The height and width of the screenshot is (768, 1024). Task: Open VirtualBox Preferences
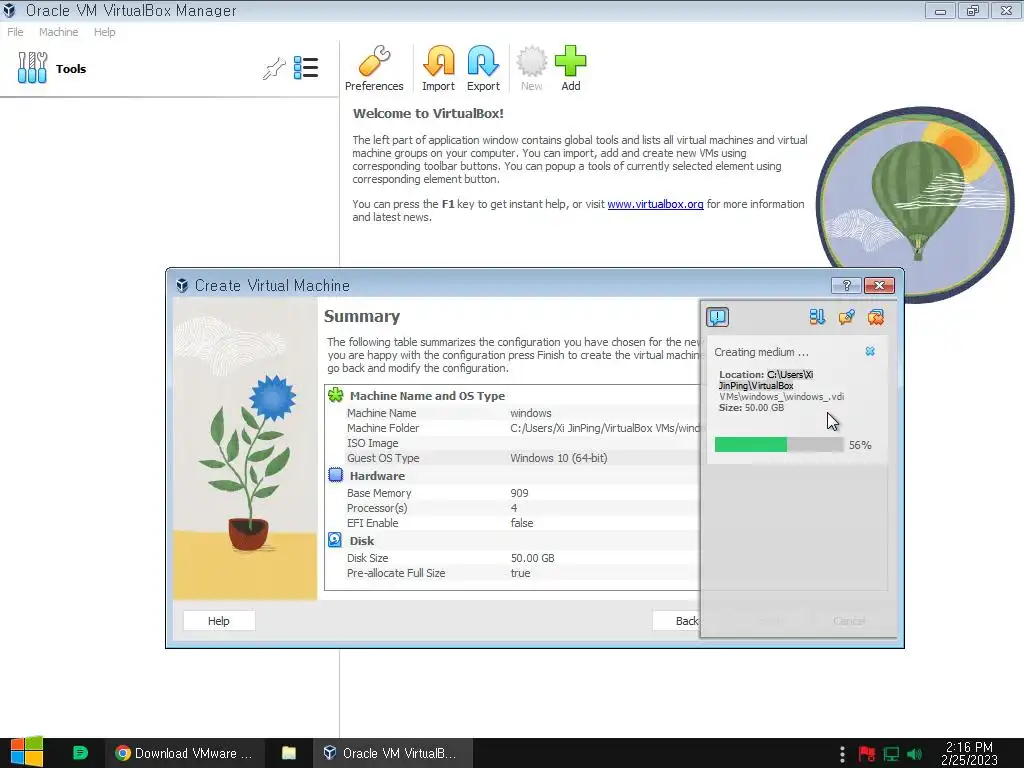coord(374,69)
